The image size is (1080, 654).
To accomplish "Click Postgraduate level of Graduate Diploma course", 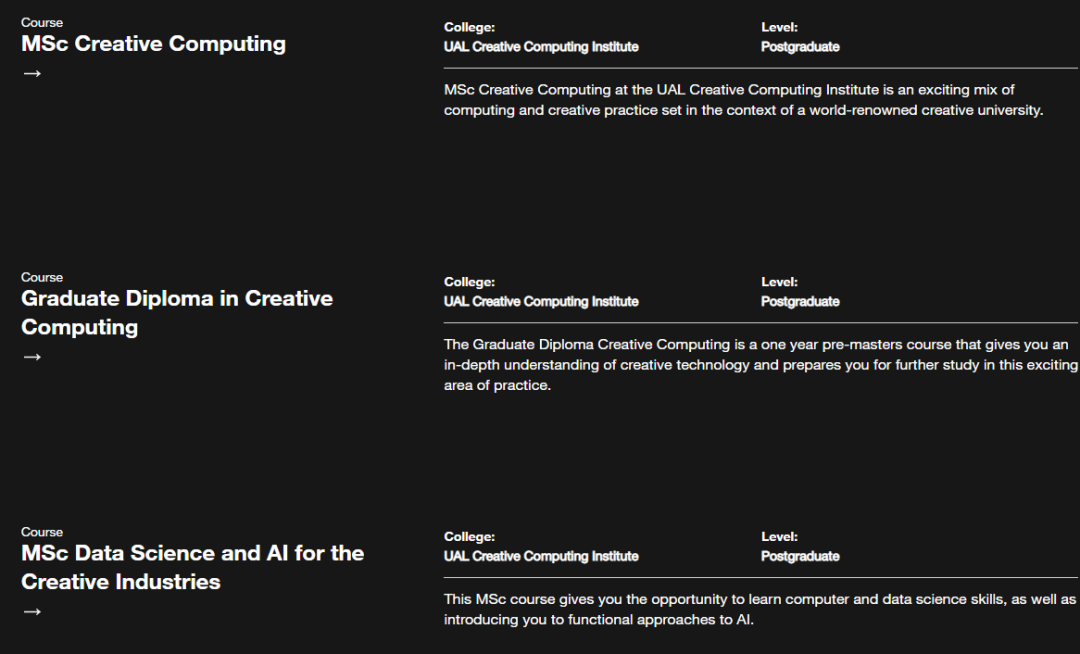I will coord(800,302).
